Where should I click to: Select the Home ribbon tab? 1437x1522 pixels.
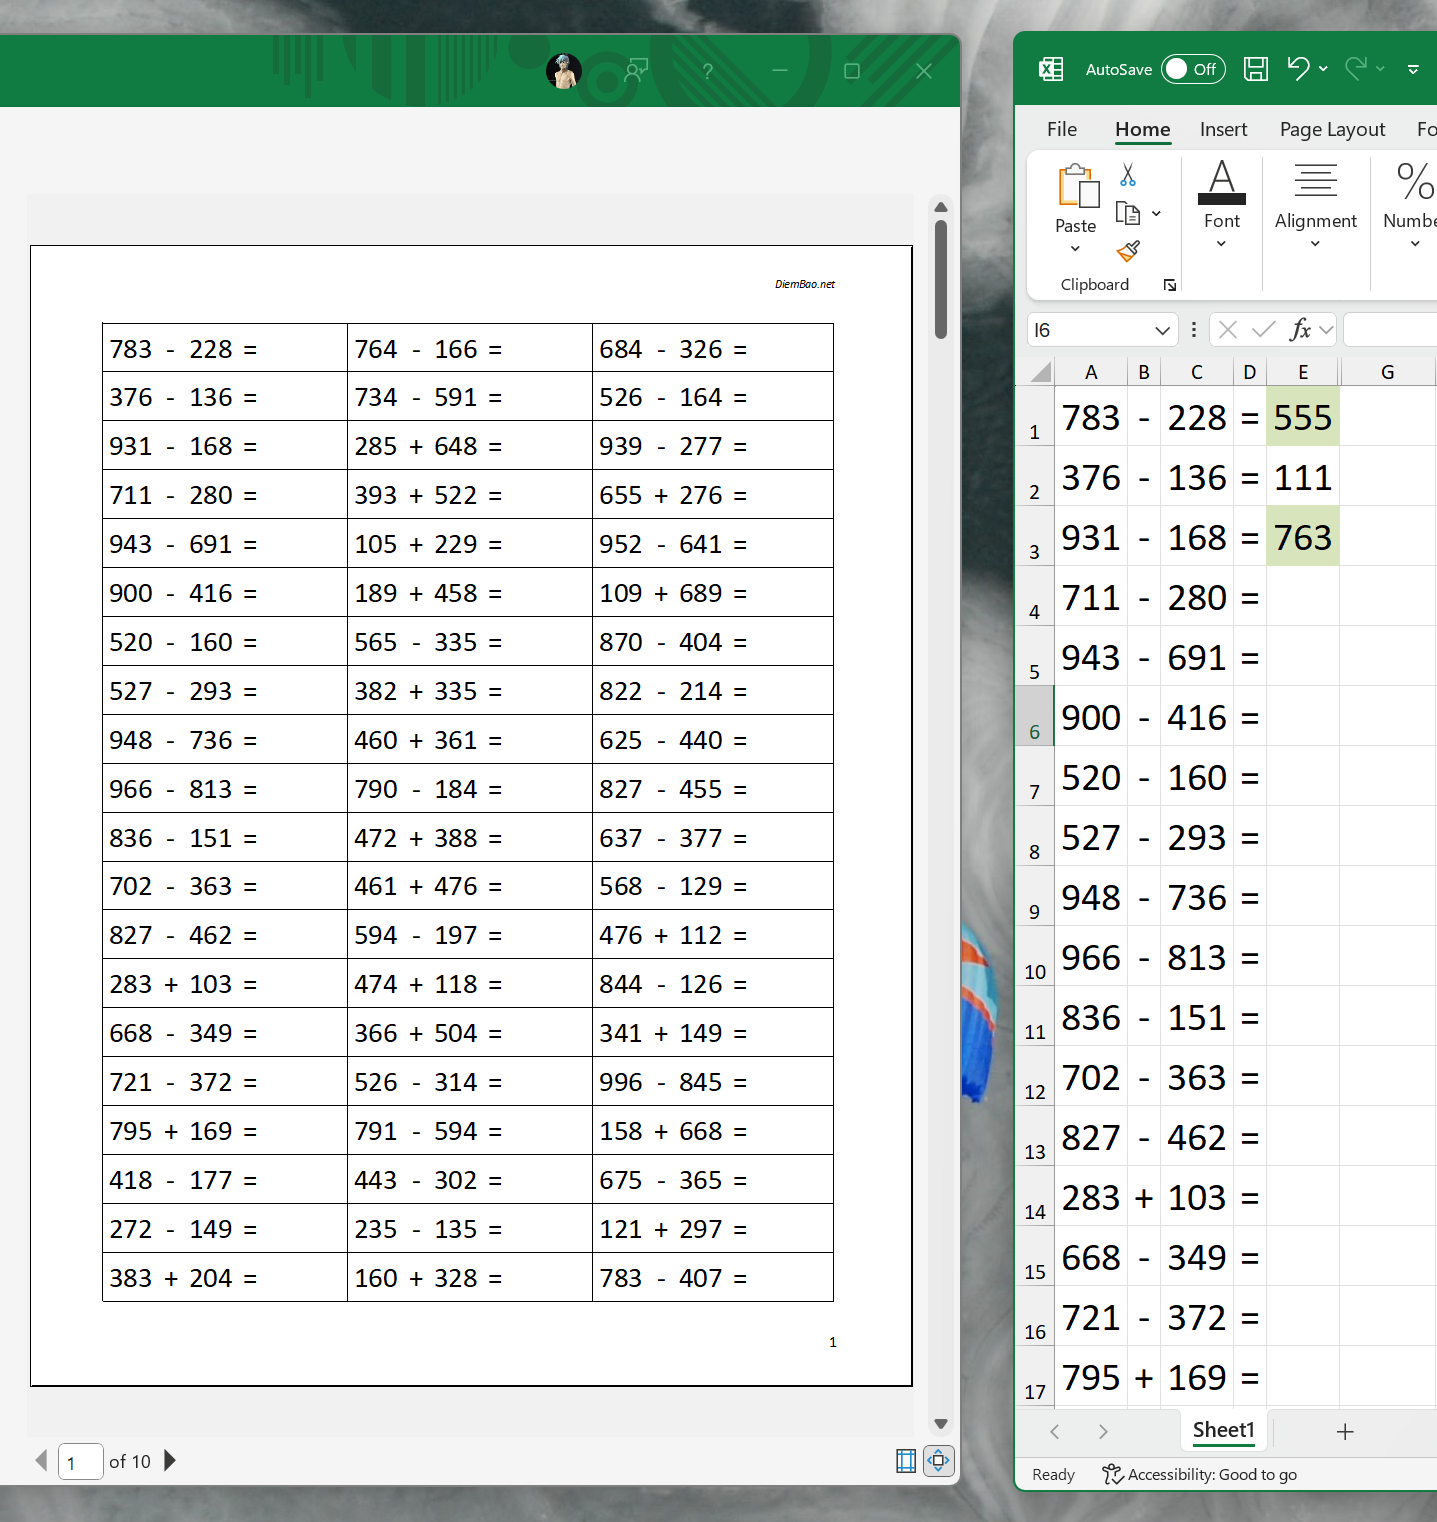tap(1143, 129)
